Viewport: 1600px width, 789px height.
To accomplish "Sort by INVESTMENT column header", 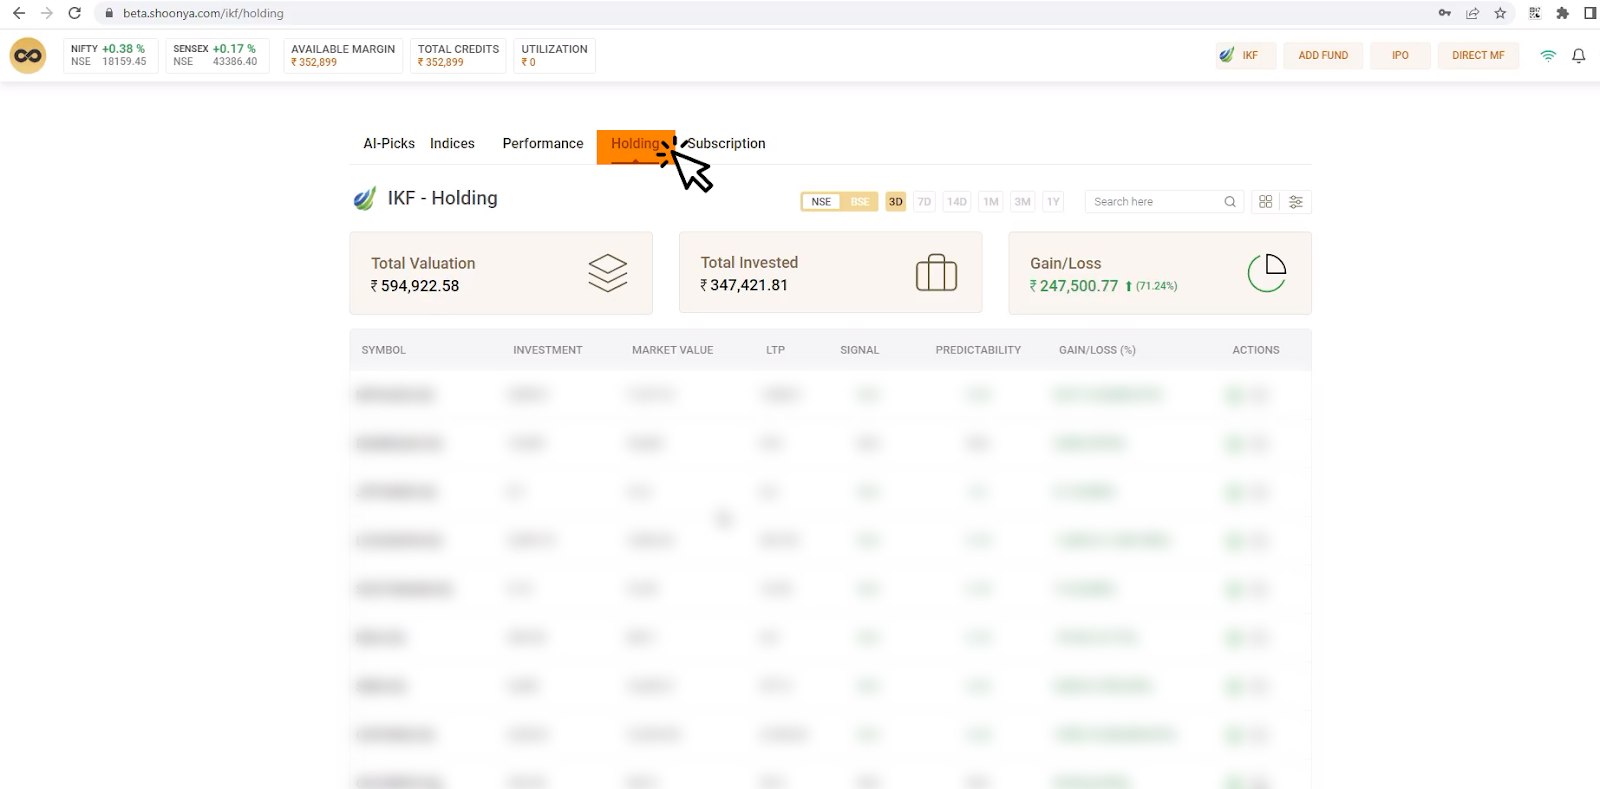I will (548, 350).
